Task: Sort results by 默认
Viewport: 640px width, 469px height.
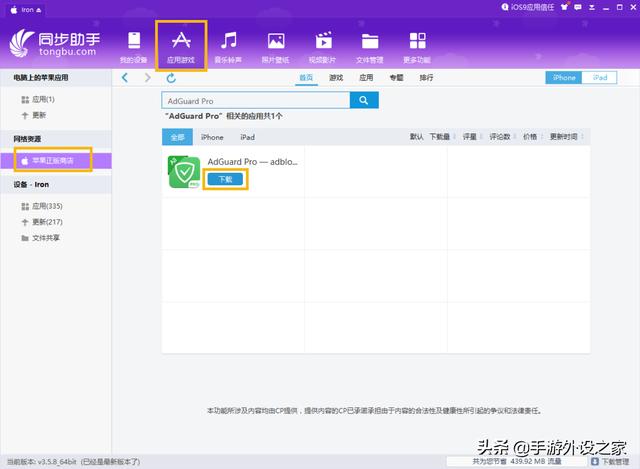Action: click(416, 137)
